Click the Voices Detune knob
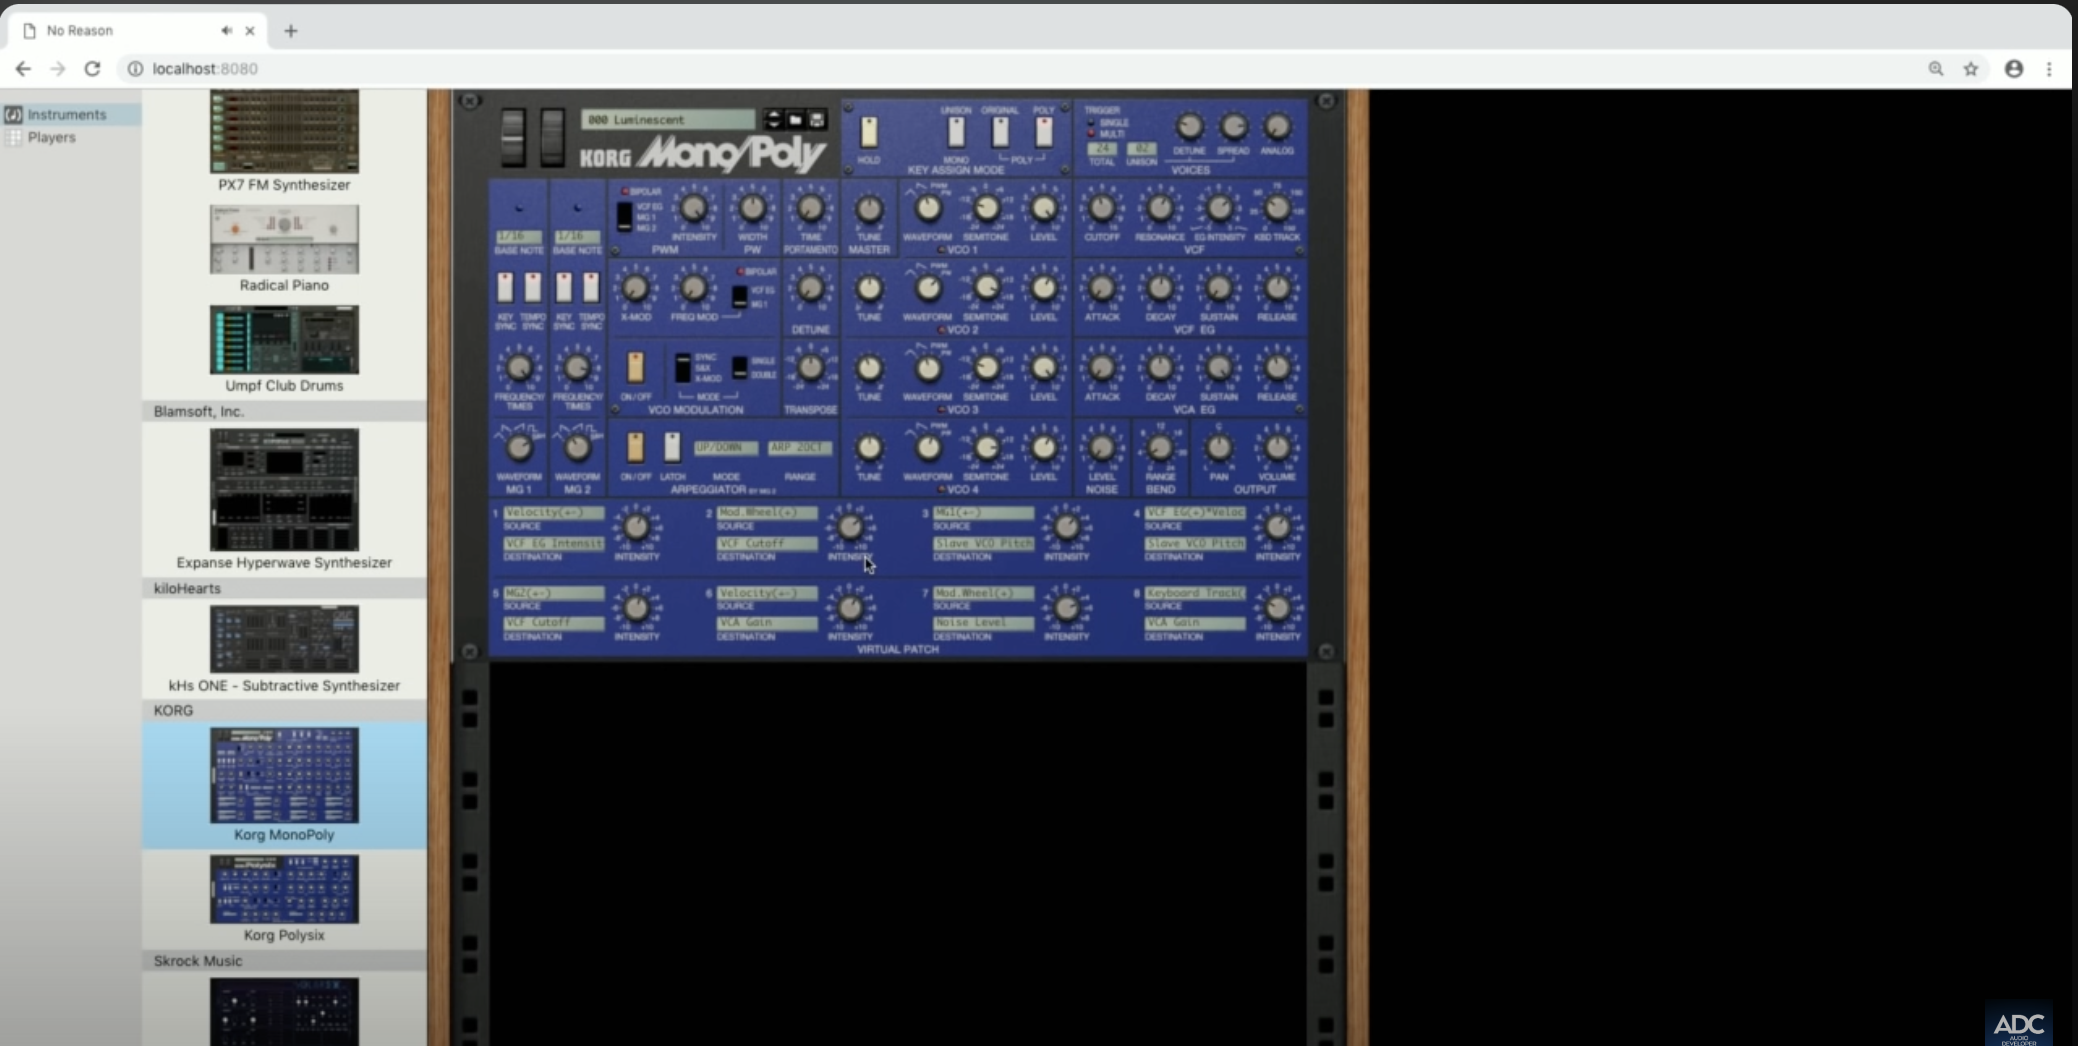The image size is (2078, 1046). point(1189,127)
